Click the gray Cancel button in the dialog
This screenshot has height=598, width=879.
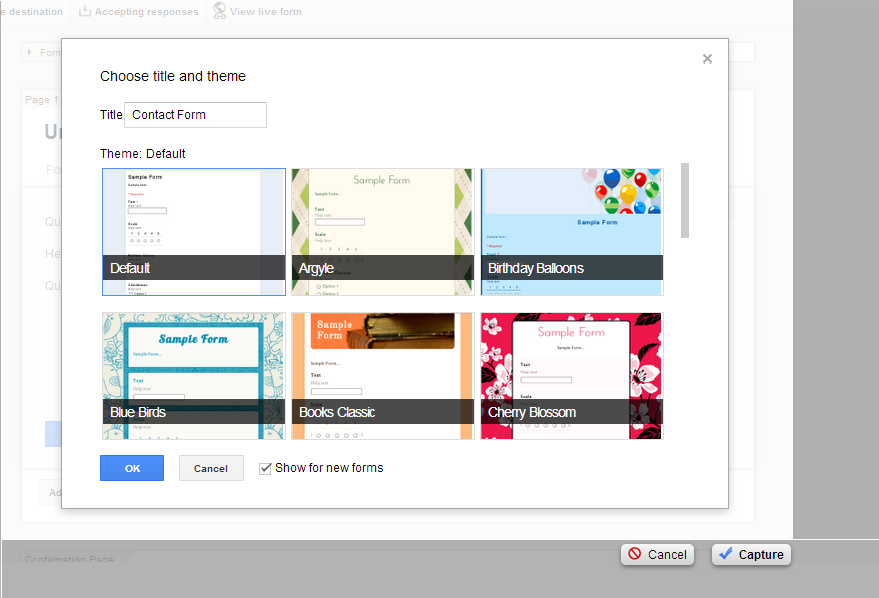(211, 468)
